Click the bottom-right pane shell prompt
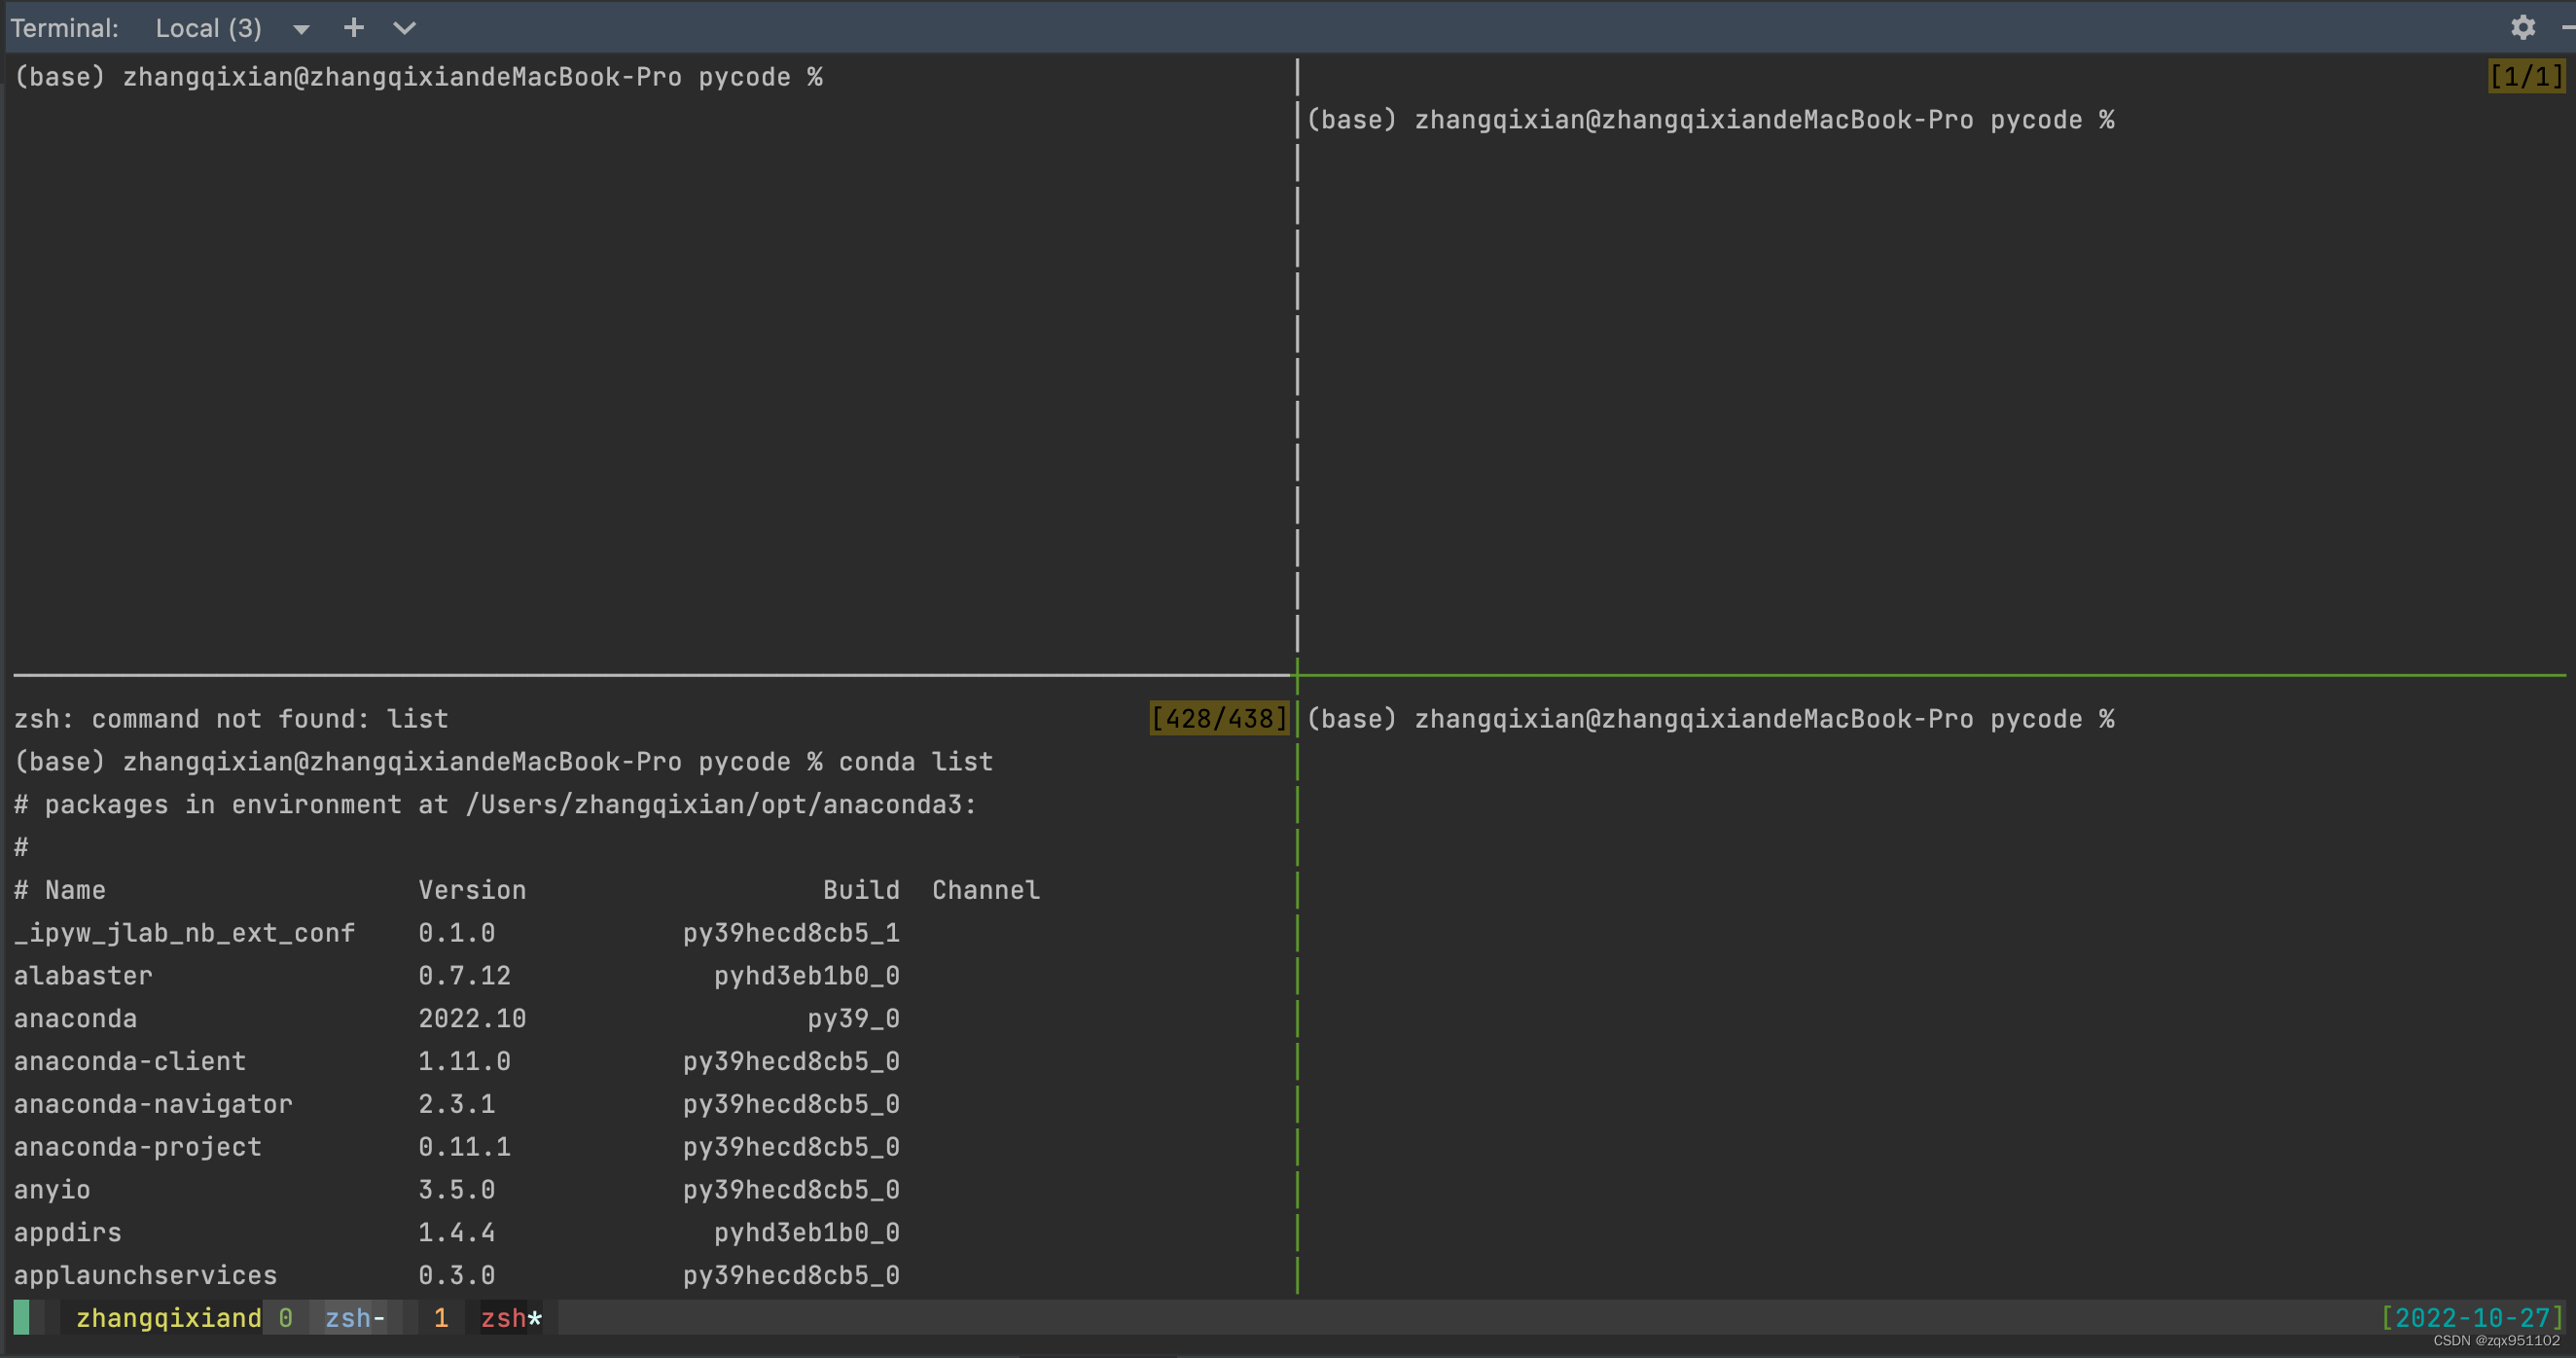 click(1710, 719)
